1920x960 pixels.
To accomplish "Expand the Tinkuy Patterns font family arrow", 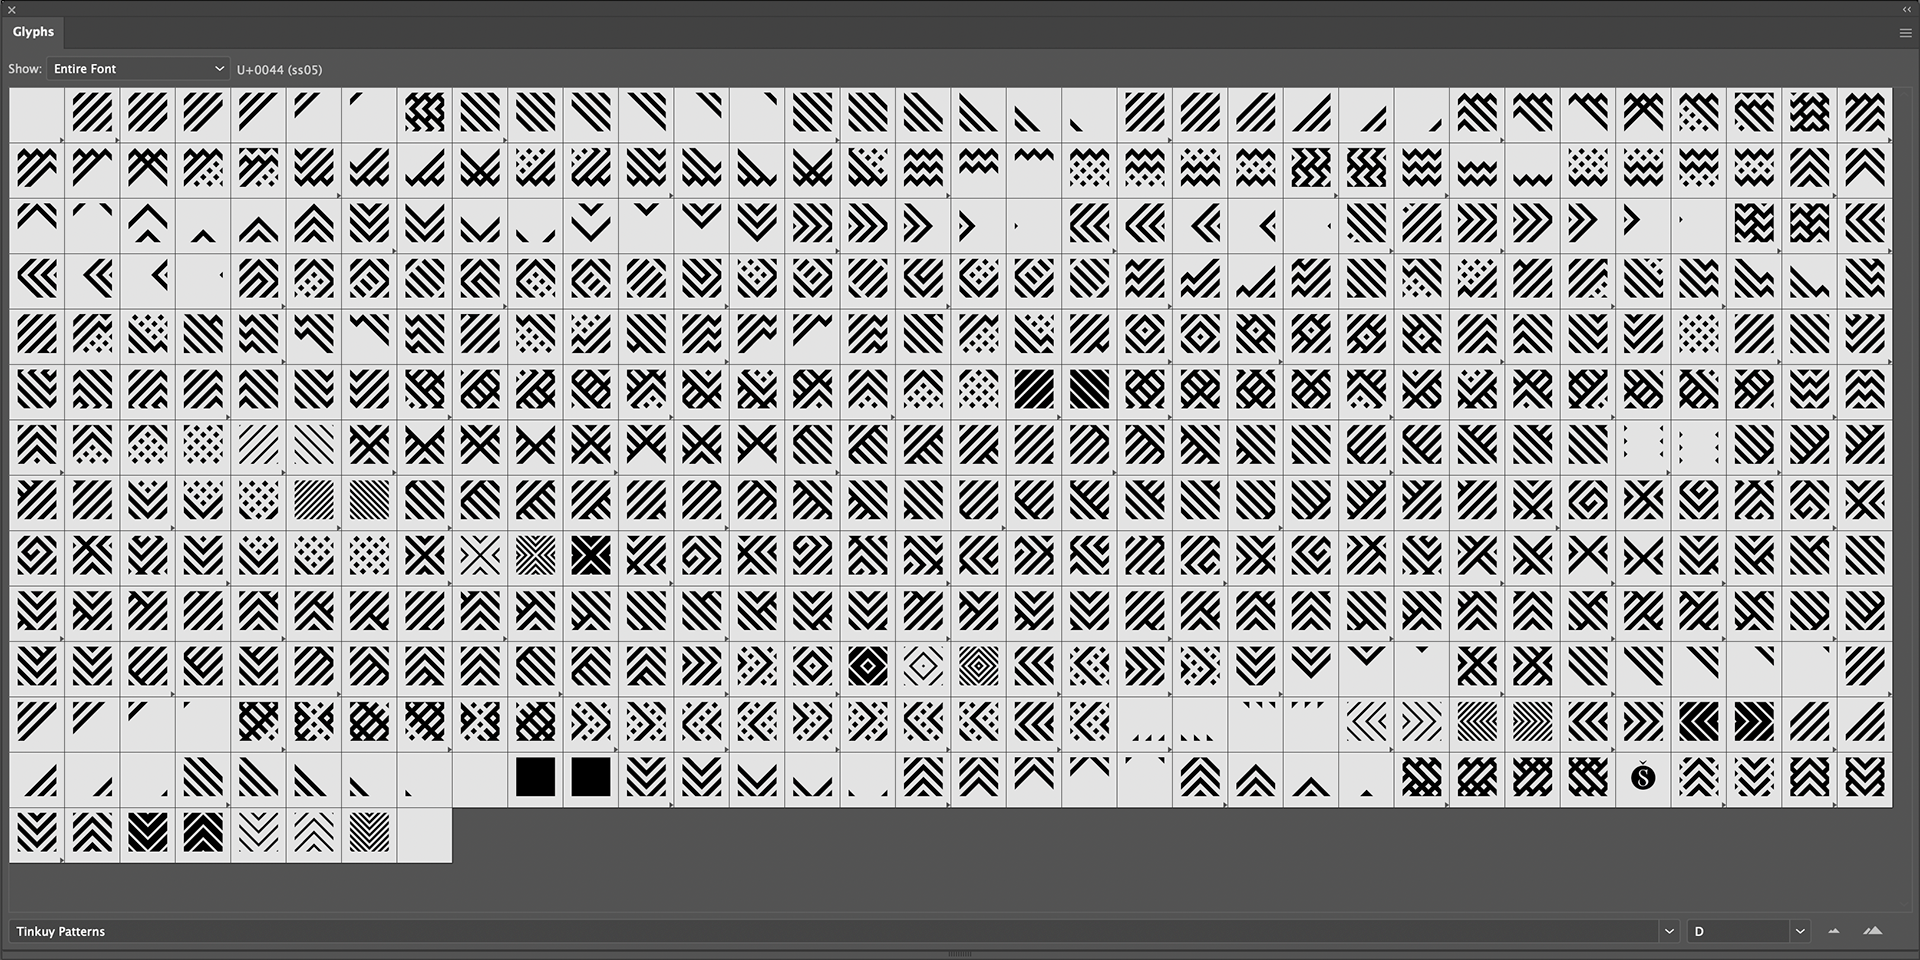I will click(1669, 931).
